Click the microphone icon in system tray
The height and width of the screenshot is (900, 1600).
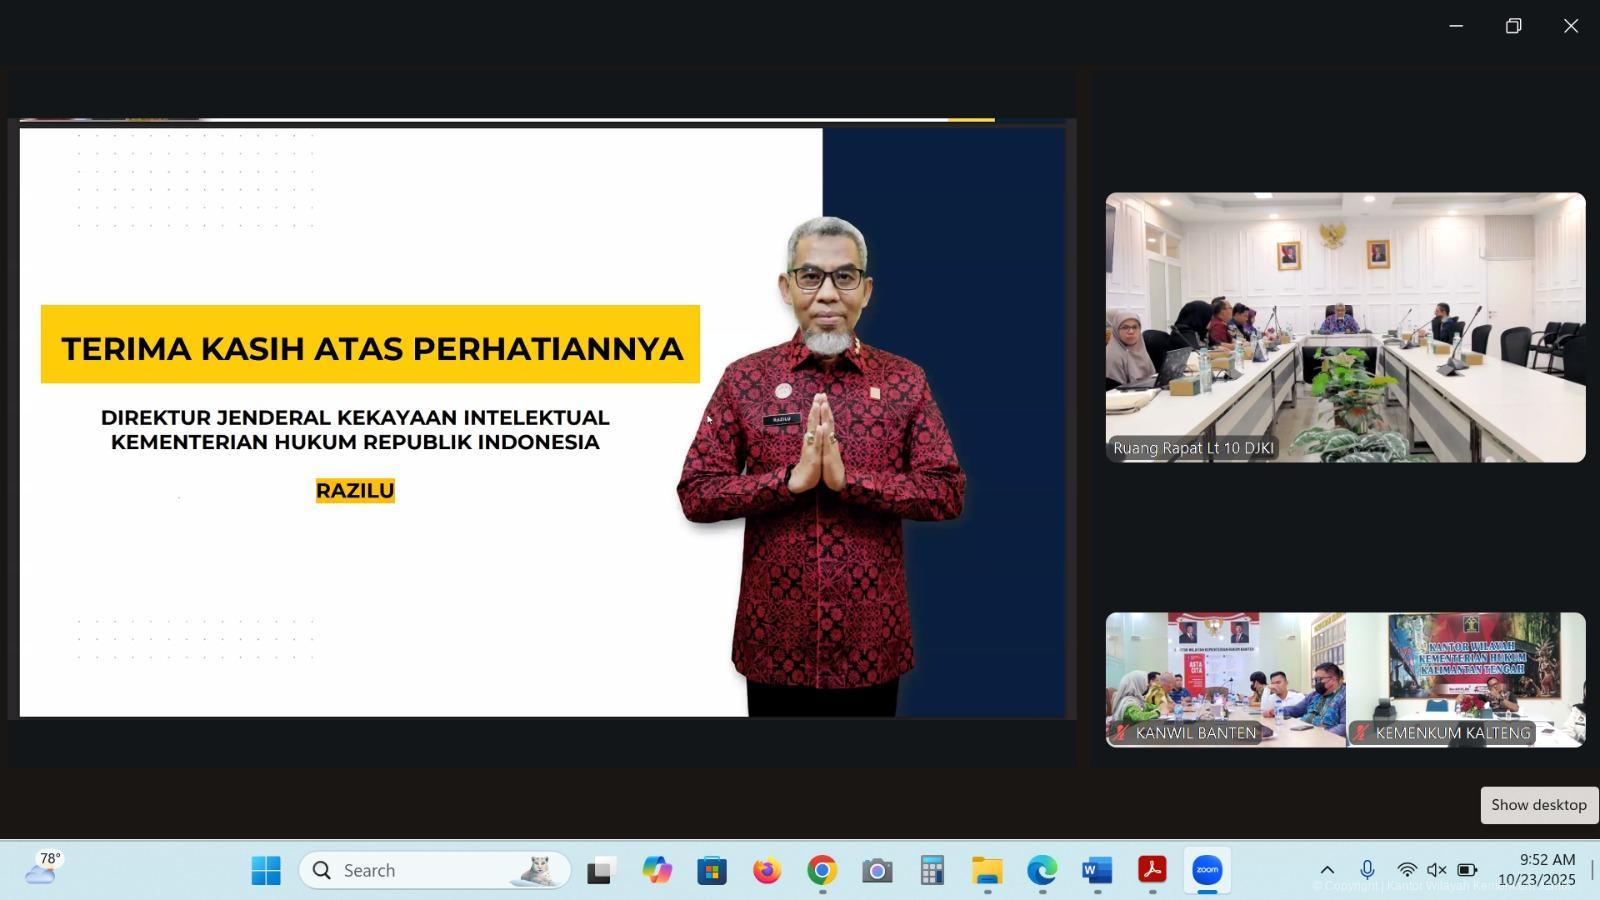click(1367, 870)
